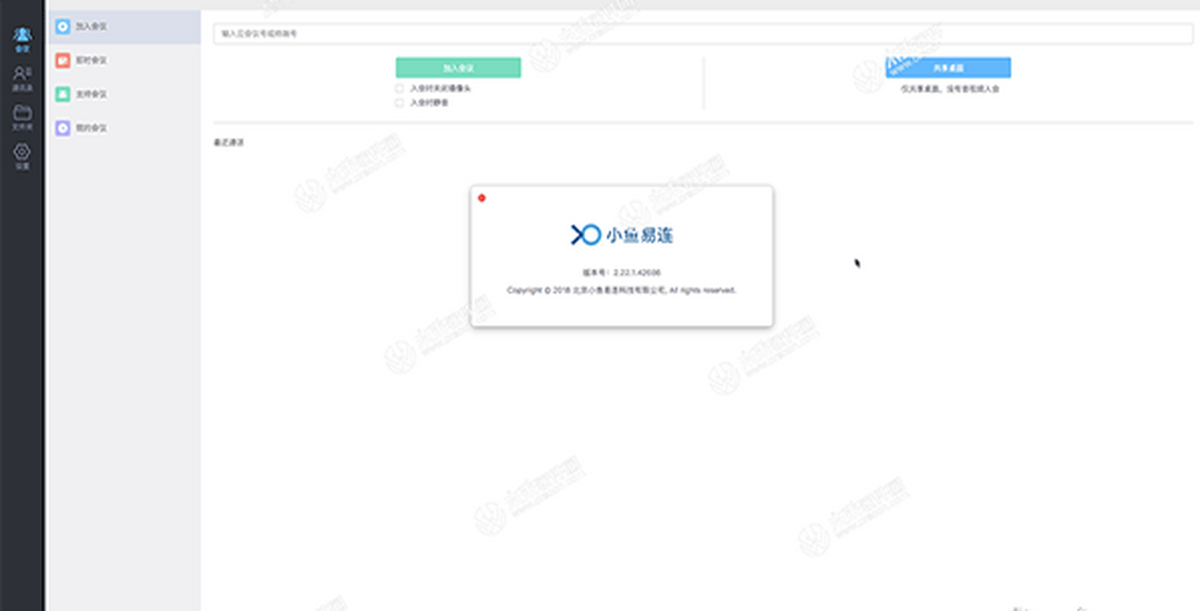Click the Copyright line in the dialog
The image size is (1200, 611).
[x=622, y=290]
